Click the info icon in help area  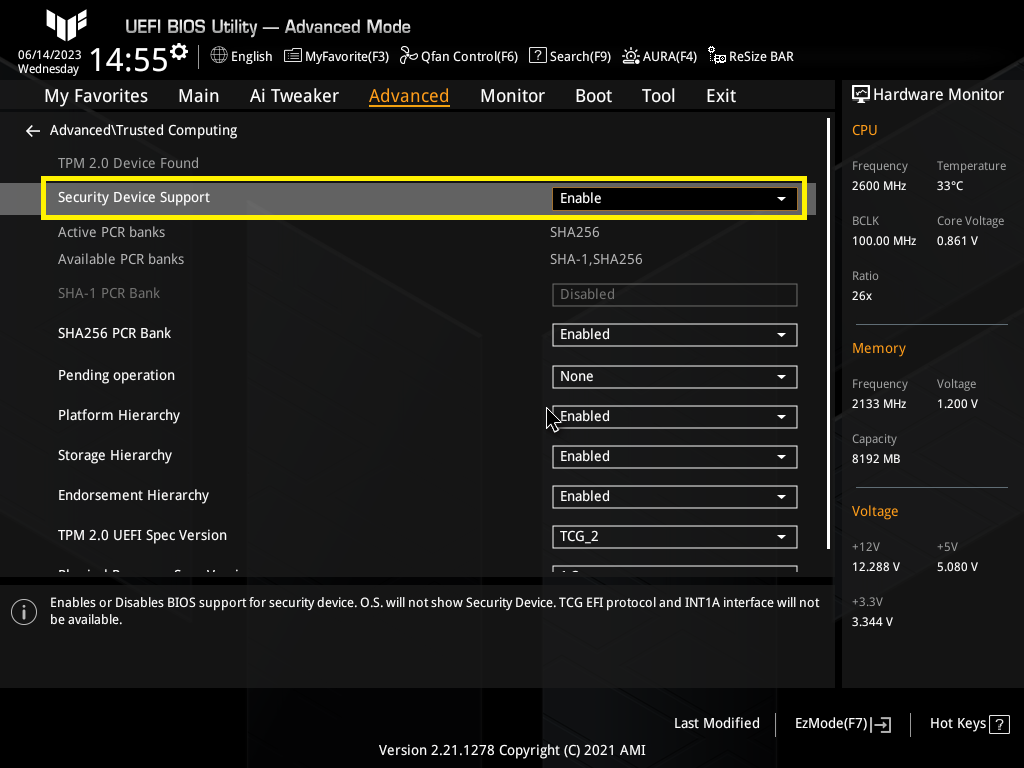24,612
